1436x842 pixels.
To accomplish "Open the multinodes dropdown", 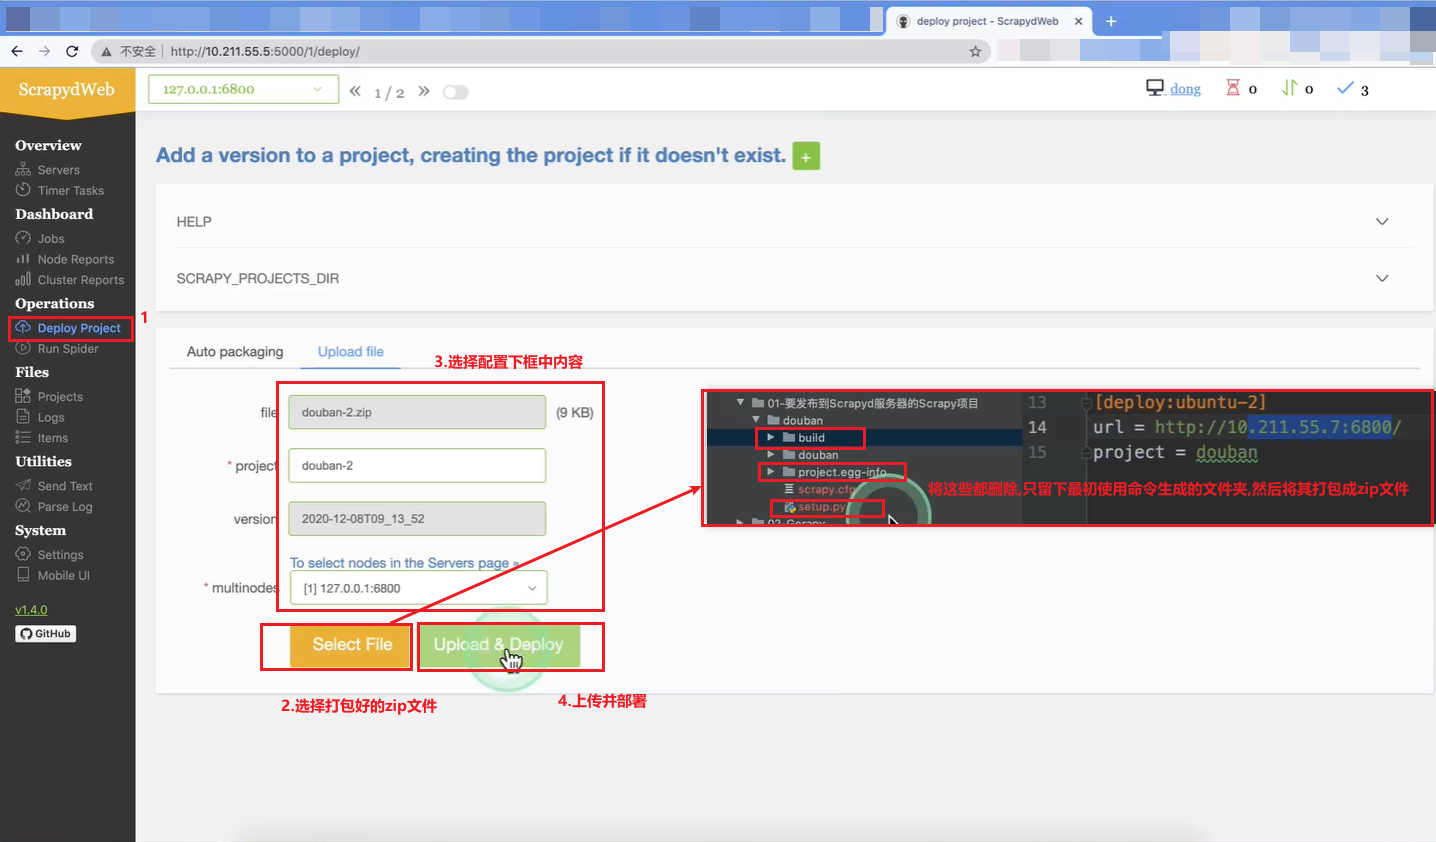I will (x=418, y=588).
